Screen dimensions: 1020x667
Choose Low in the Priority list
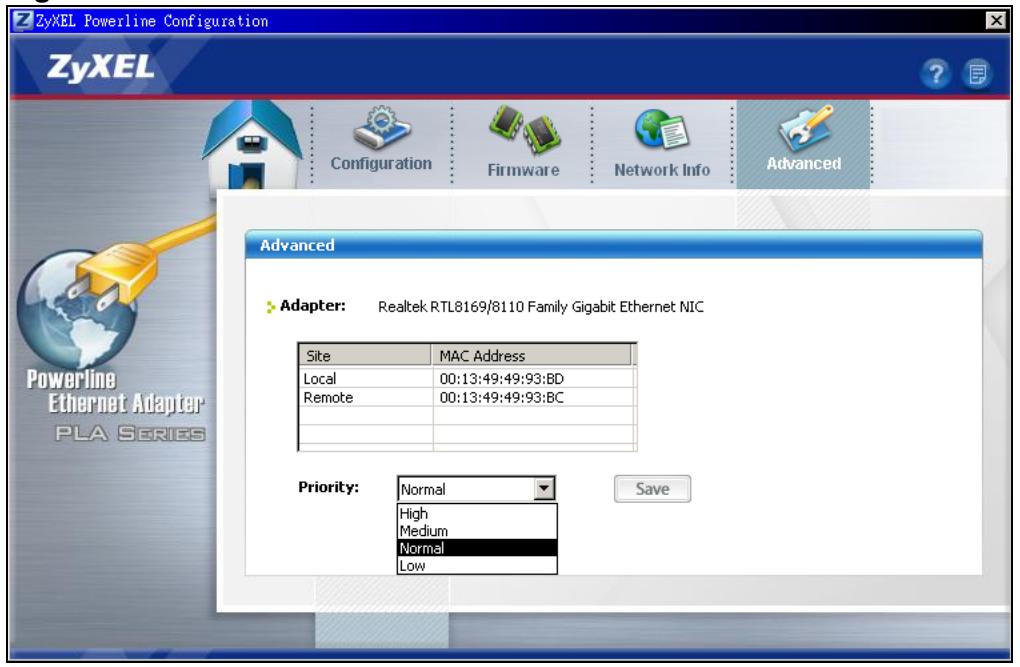tap(477, 565)
